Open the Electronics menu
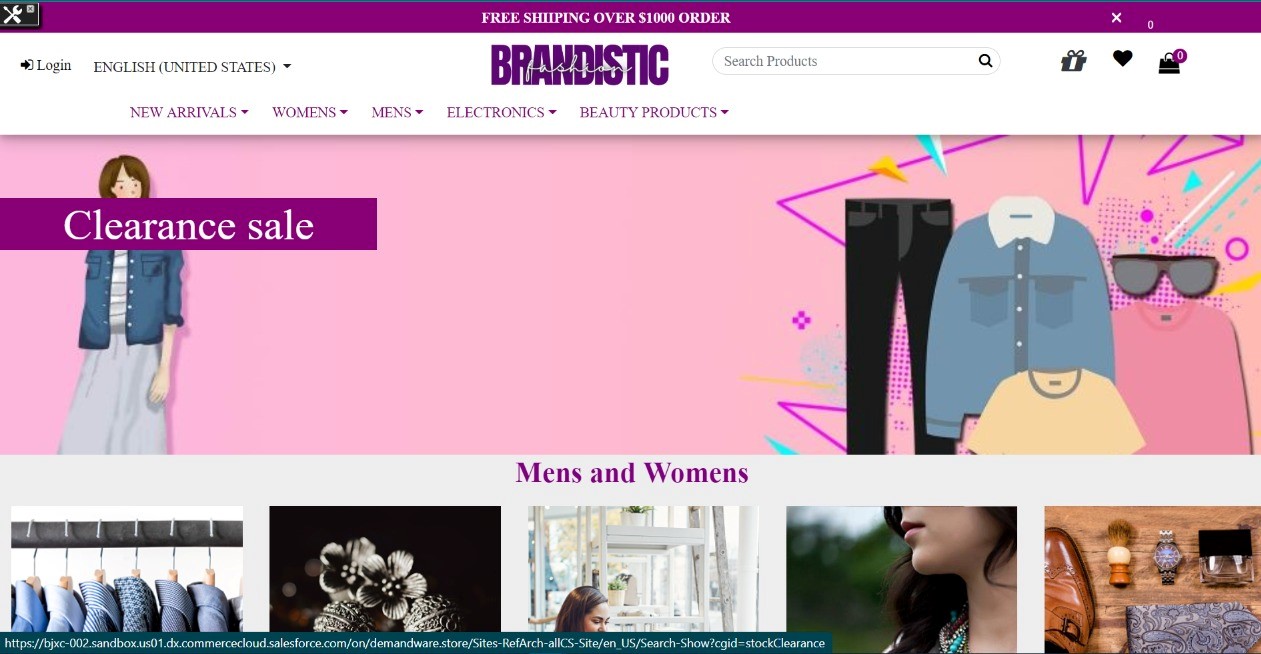 pos(501,112)
